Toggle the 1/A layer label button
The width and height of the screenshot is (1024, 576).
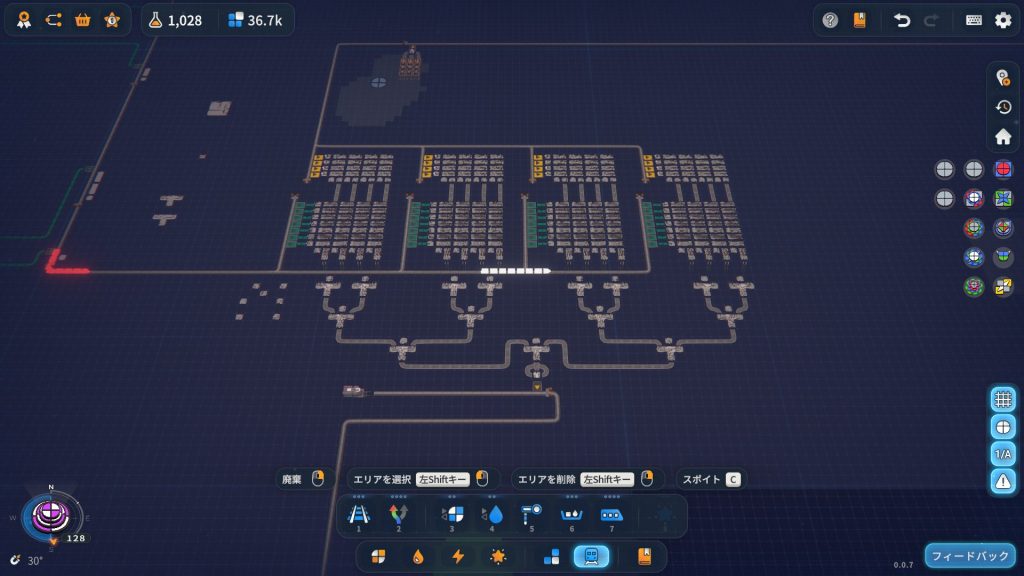pyautogui.click(x=1003, y=454)
